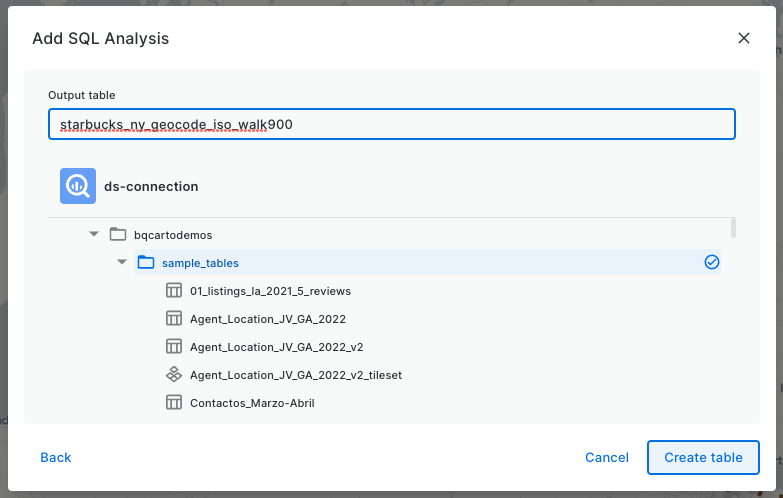Toggle the sample_tables selected checkmark
The height and width of the screenshot is (498, 783).
click(712, 262)
